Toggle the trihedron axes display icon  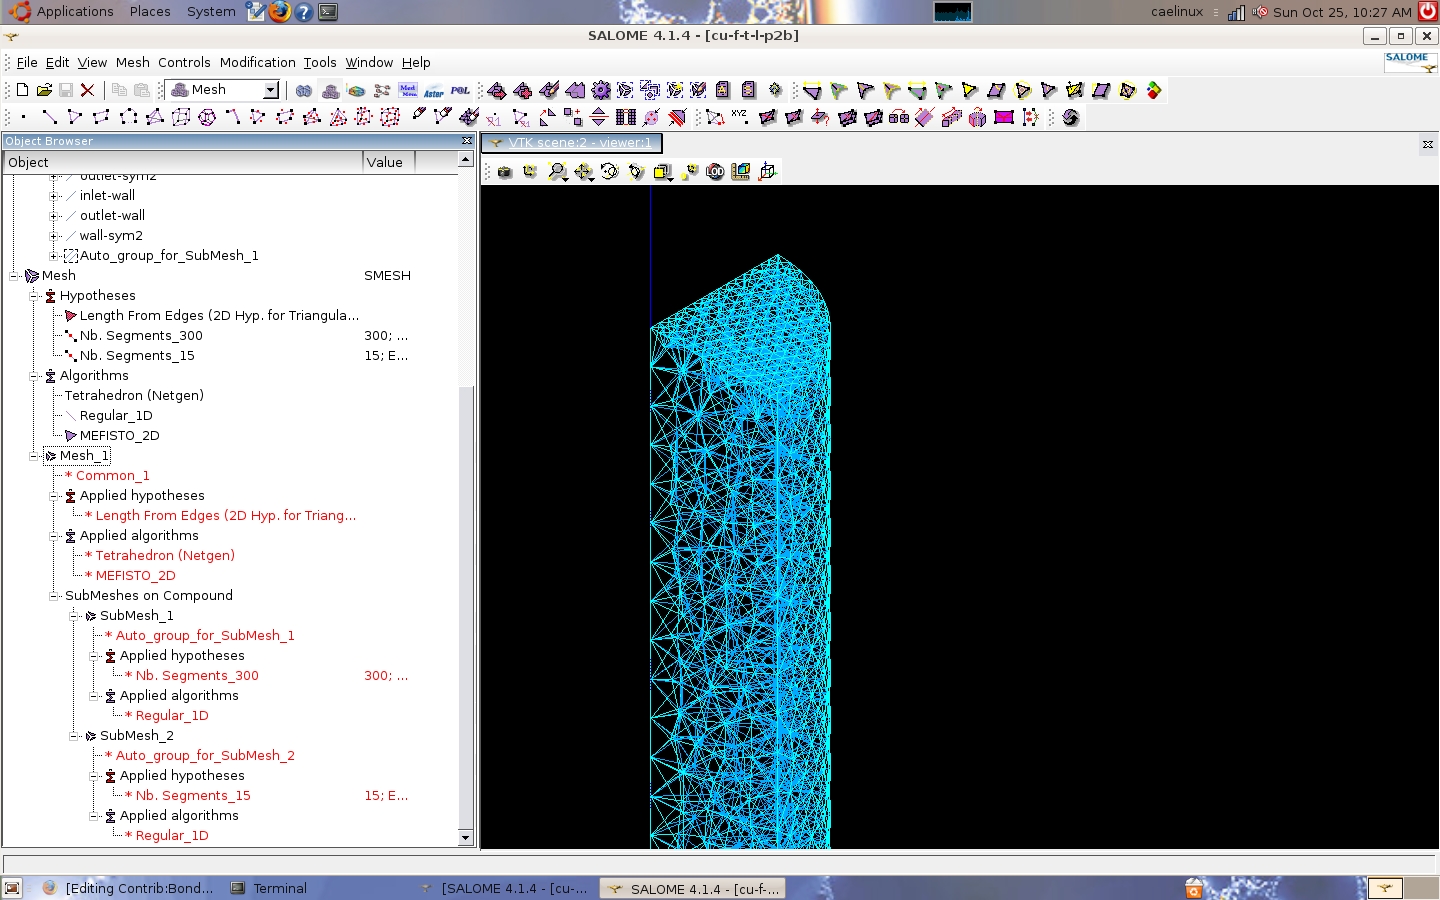530,171
